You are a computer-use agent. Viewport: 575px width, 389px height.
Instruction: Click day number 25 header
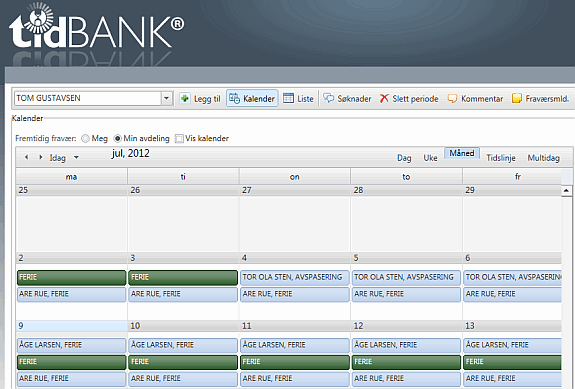click(x=72, y=190)
